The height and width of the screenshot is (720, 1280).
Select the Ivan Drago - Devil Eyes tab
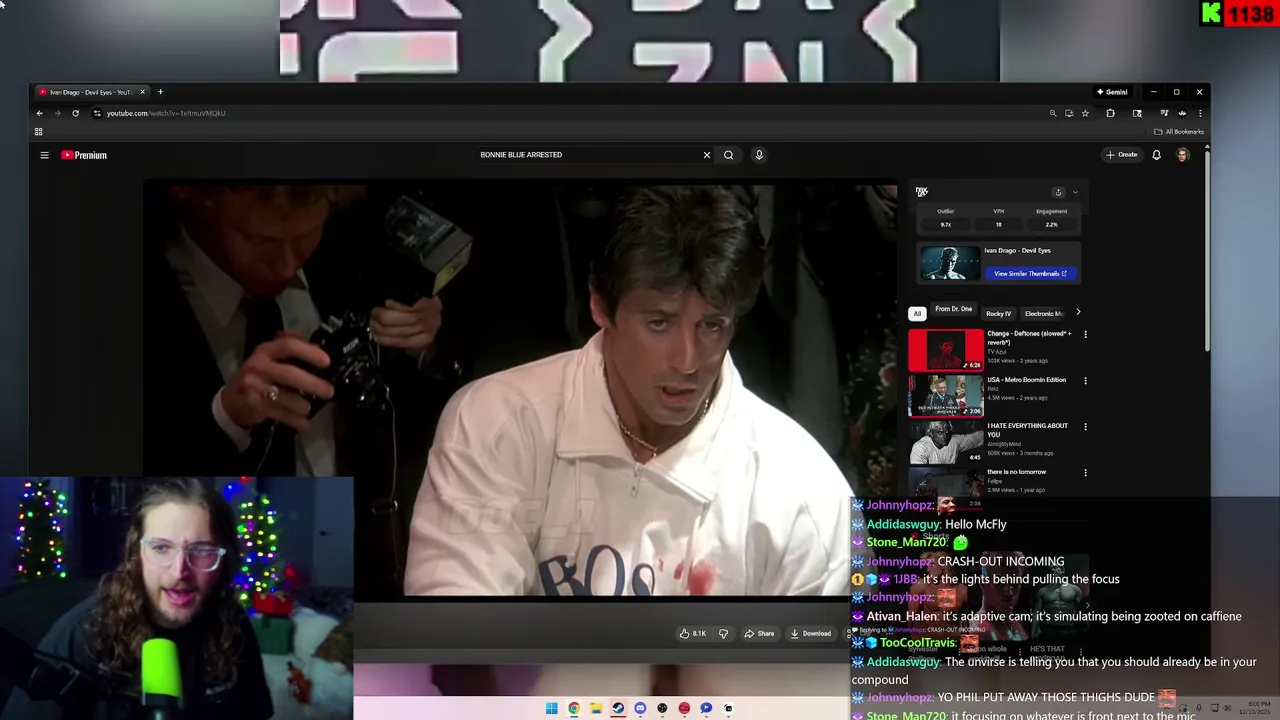pos(90,92)
